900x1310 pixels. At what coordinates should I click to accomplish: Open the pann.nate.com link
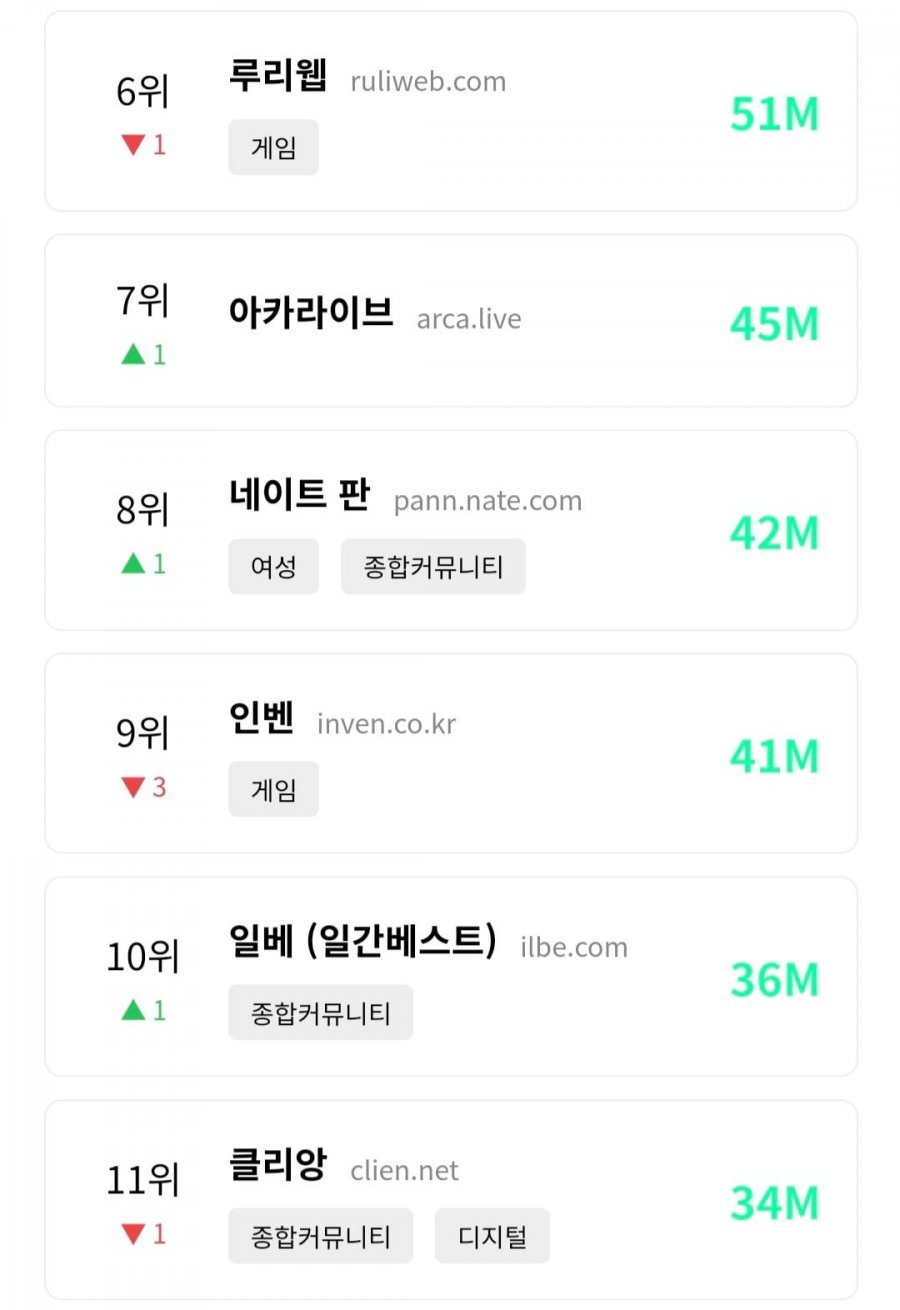(488, 501)
